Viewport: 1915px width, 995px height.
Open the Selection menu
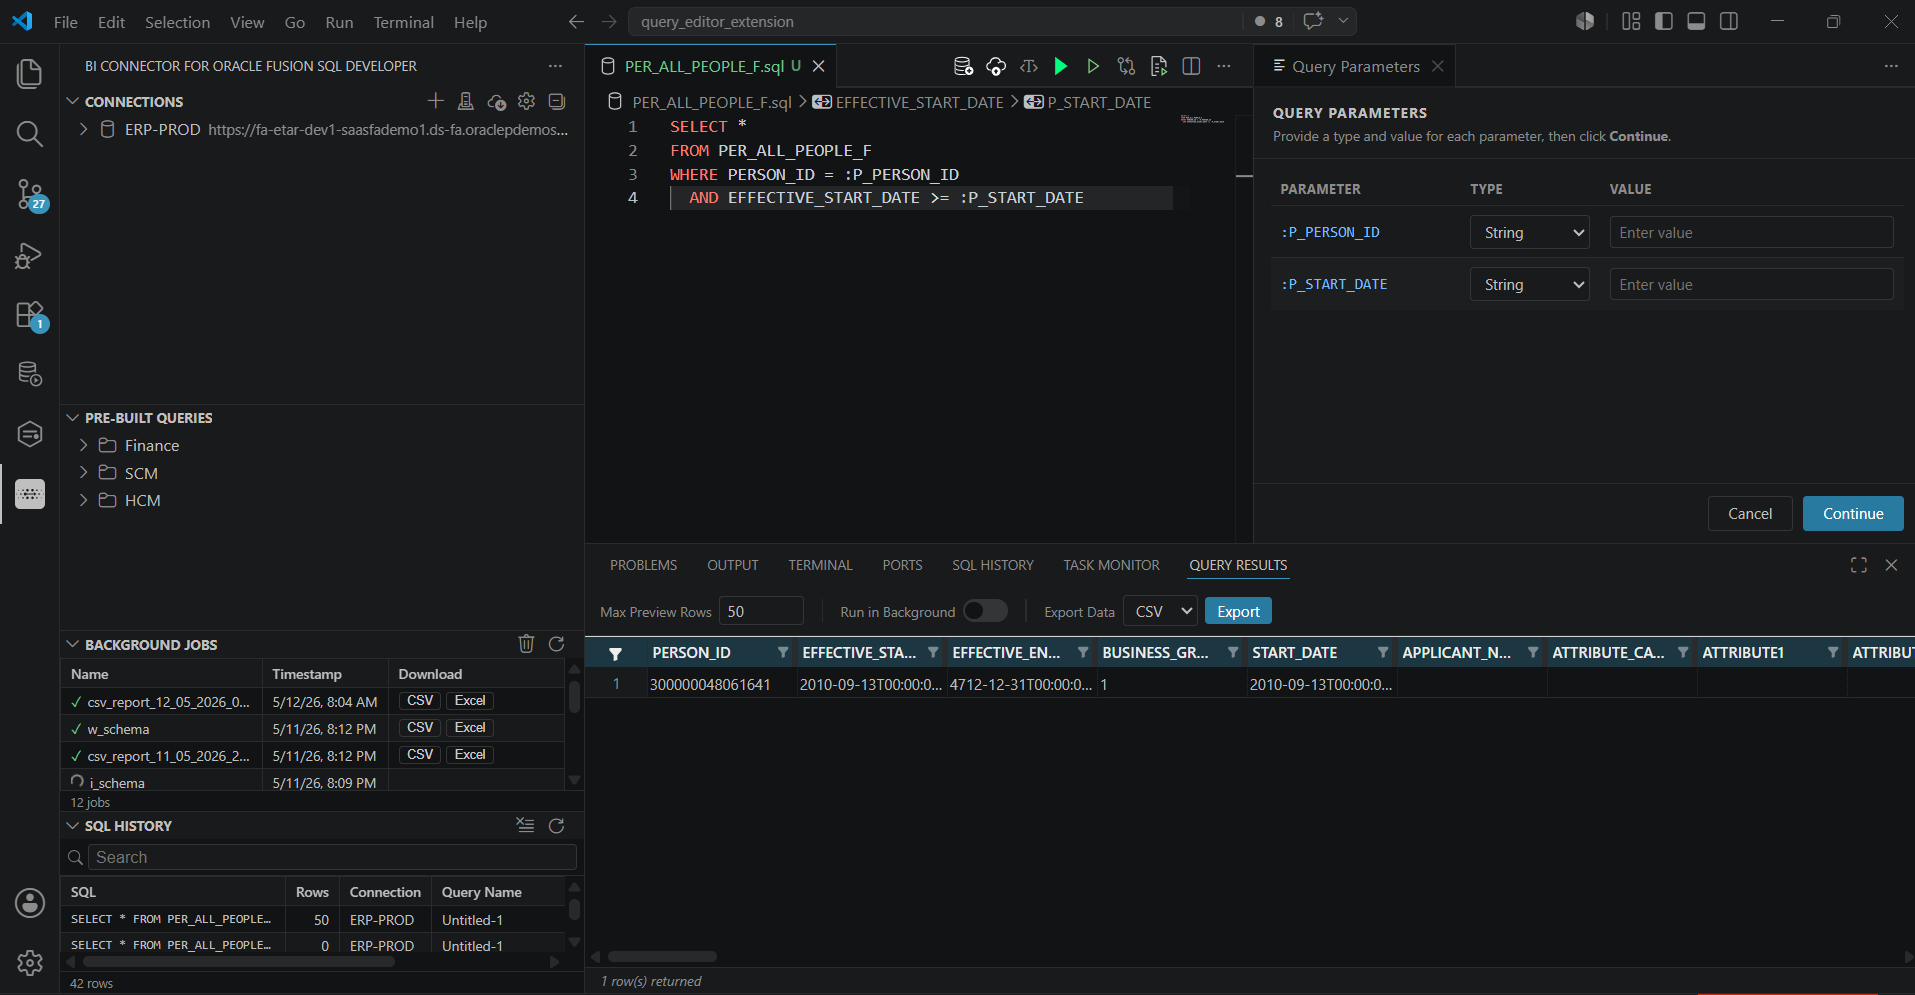pos(177,22)
